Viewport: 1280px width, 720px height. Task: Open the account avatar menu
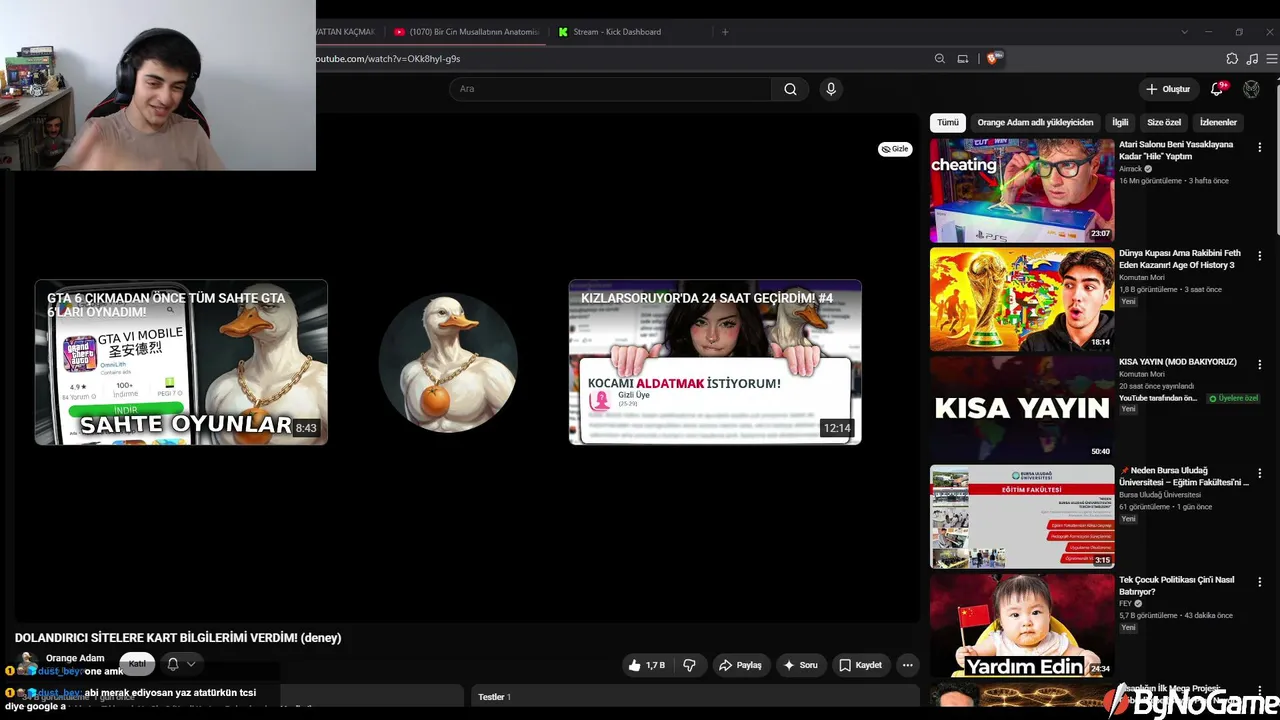pos(1251,89)
